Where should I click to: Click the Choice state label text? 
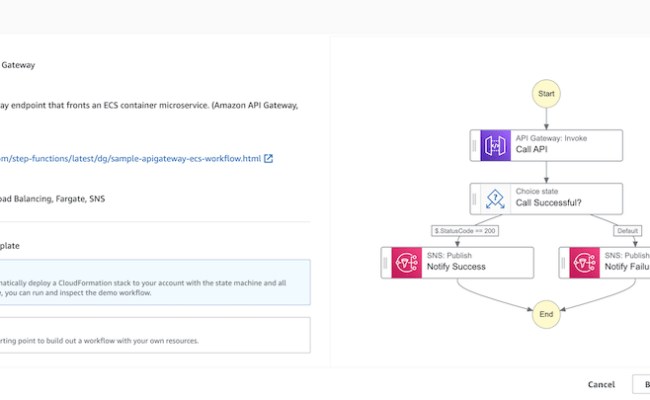pyautogui.click(x=536, y=191)
